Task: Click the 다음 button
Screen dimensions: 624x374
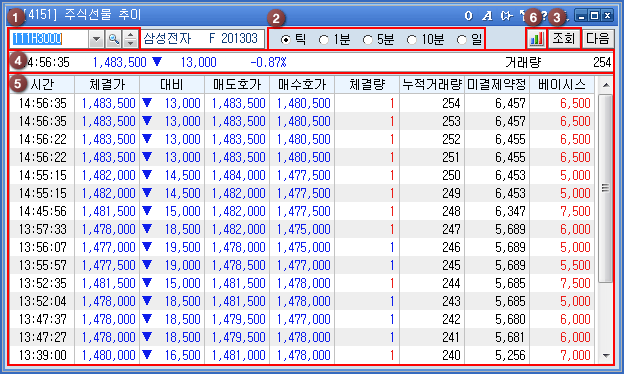Action: (x=598, y=39)
